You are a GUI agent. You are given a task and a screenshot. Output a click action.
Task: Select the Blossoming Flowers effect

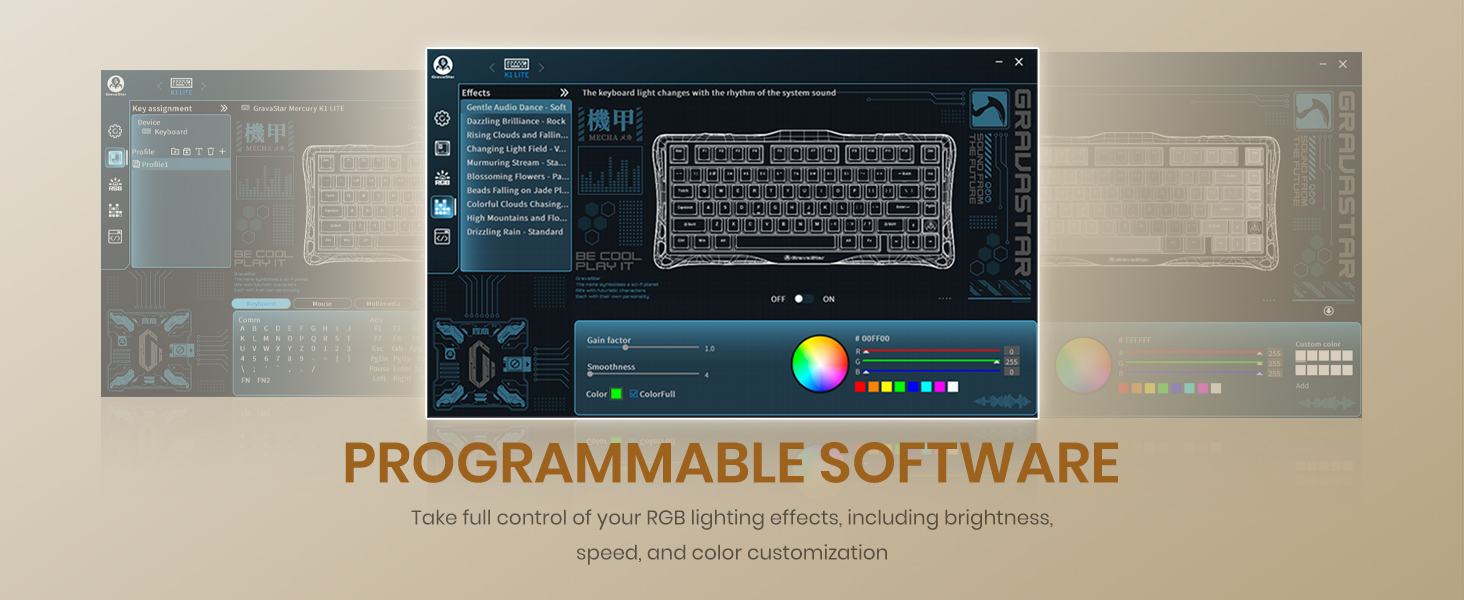[x=516, y=177]
